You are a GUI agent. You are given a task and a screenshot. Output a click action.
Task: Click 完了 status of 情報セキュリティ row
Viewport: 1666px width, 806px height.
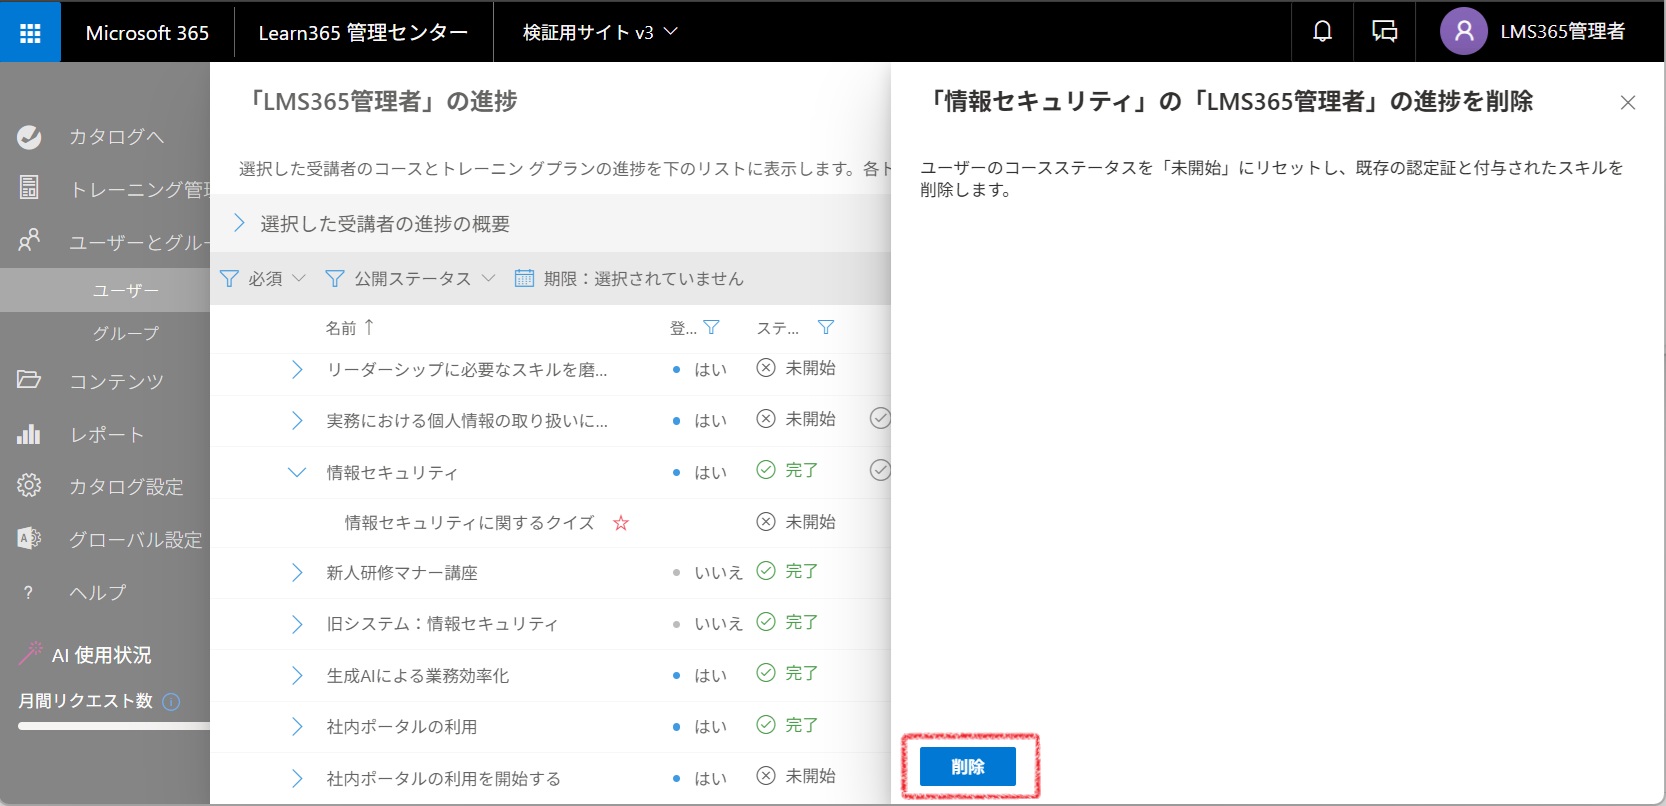point(788,470)
